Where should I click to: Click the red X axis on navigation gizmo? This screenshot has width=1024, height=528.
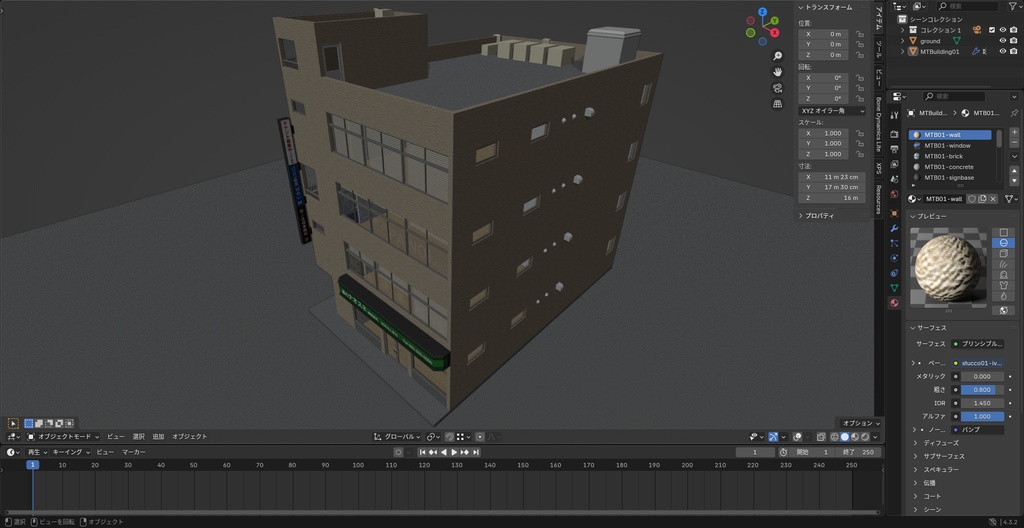pyautogui.click(x=775, y=32)
